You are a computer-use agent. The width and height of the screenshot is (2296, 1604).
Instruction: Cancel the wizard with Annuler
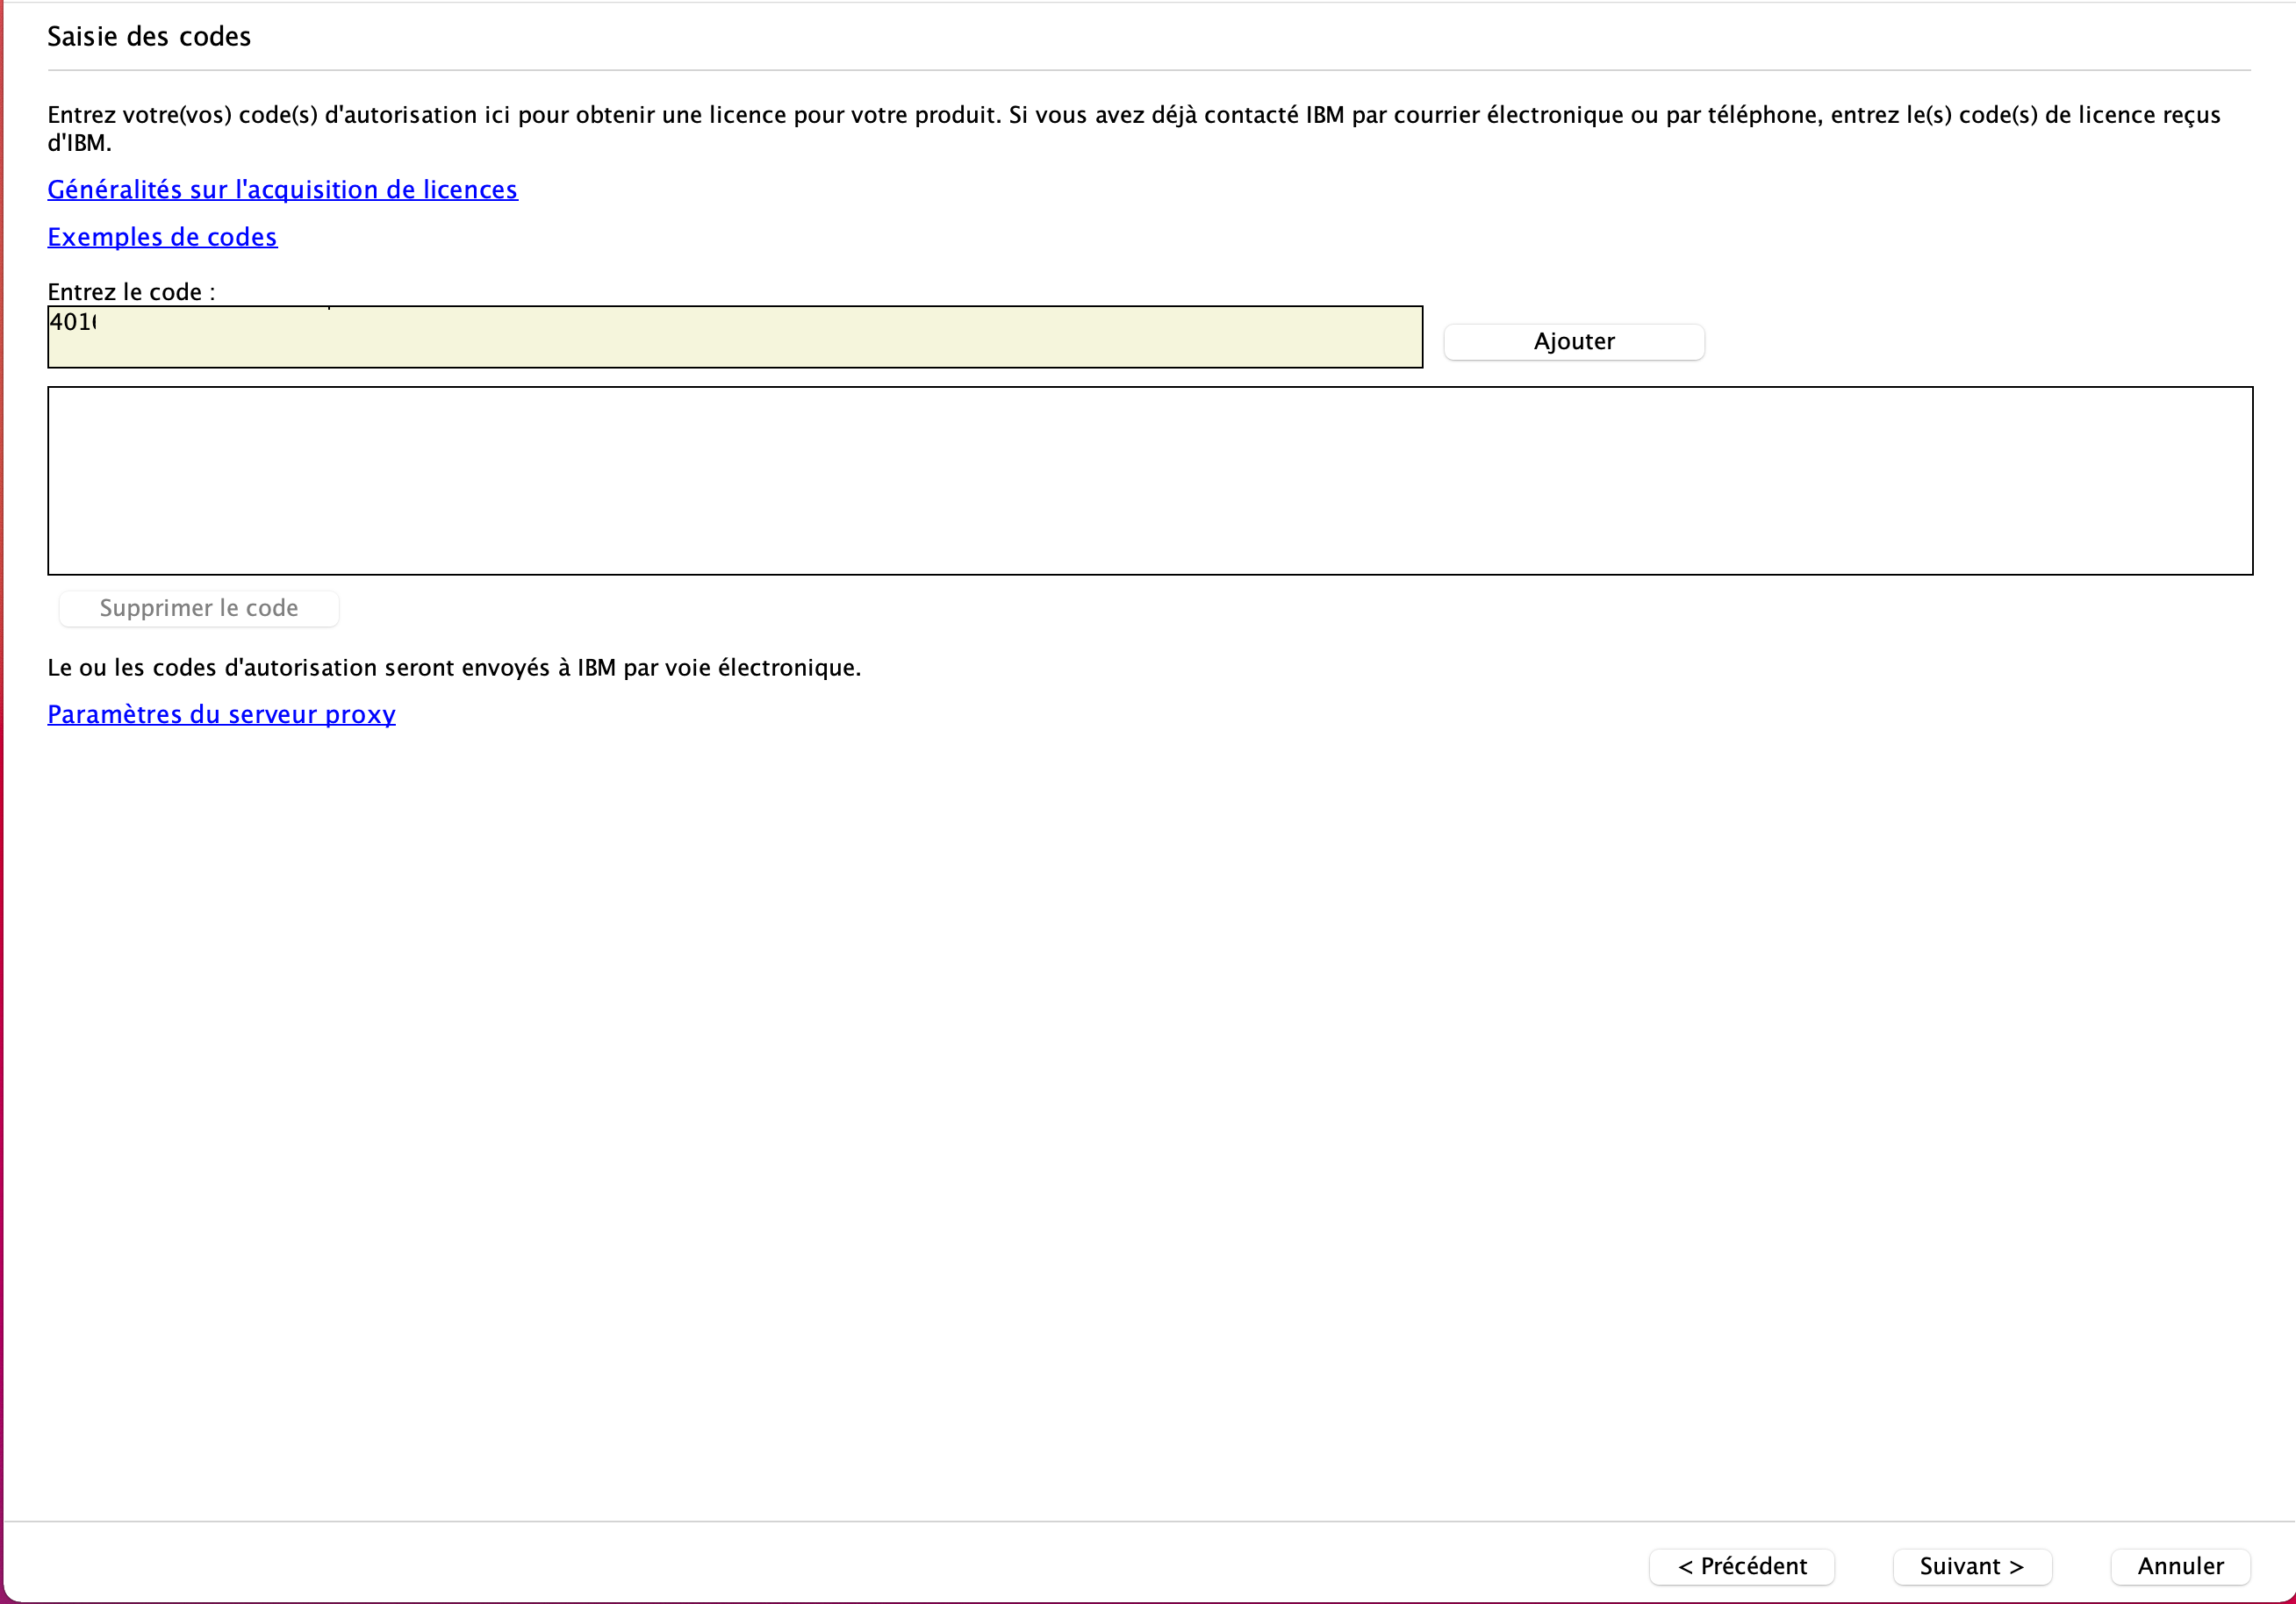pos(2180,1566)
